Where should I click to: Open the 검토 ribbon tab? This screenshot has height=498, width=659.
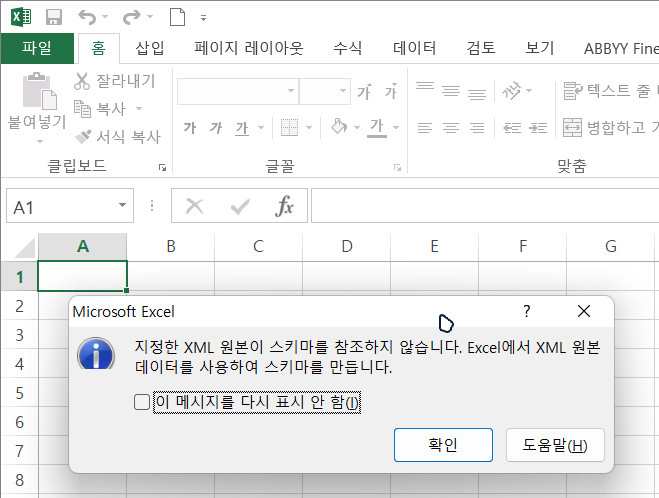[481, 48]
